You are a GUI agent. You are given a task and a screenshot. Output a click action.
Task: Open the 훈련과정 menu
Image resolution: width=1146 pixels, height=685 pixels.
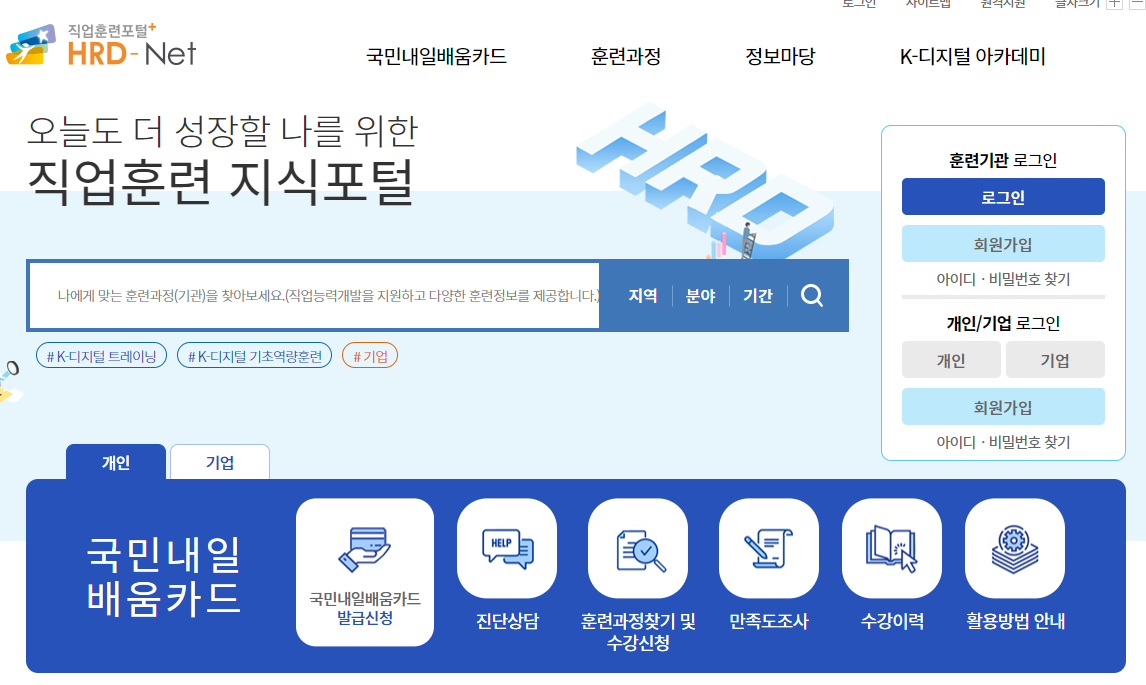626,56
